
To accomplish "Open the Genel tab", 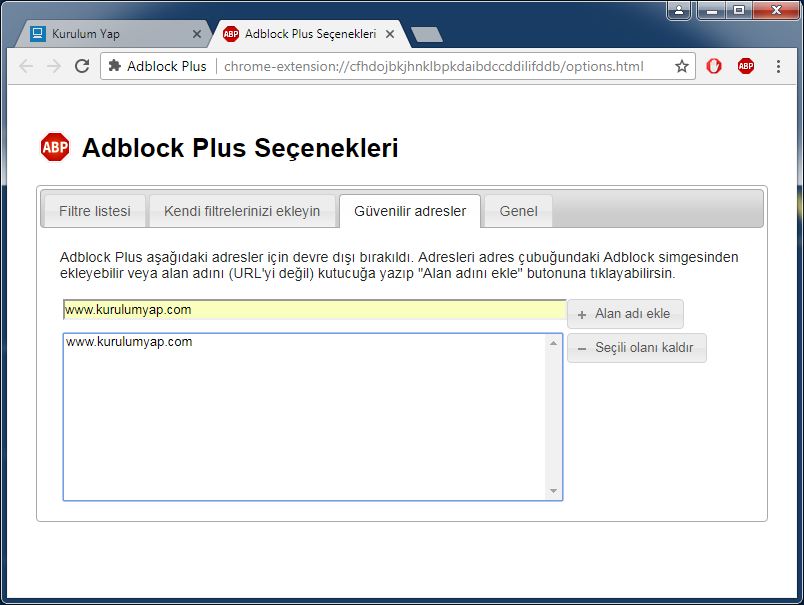I will (x=518, y=211).
